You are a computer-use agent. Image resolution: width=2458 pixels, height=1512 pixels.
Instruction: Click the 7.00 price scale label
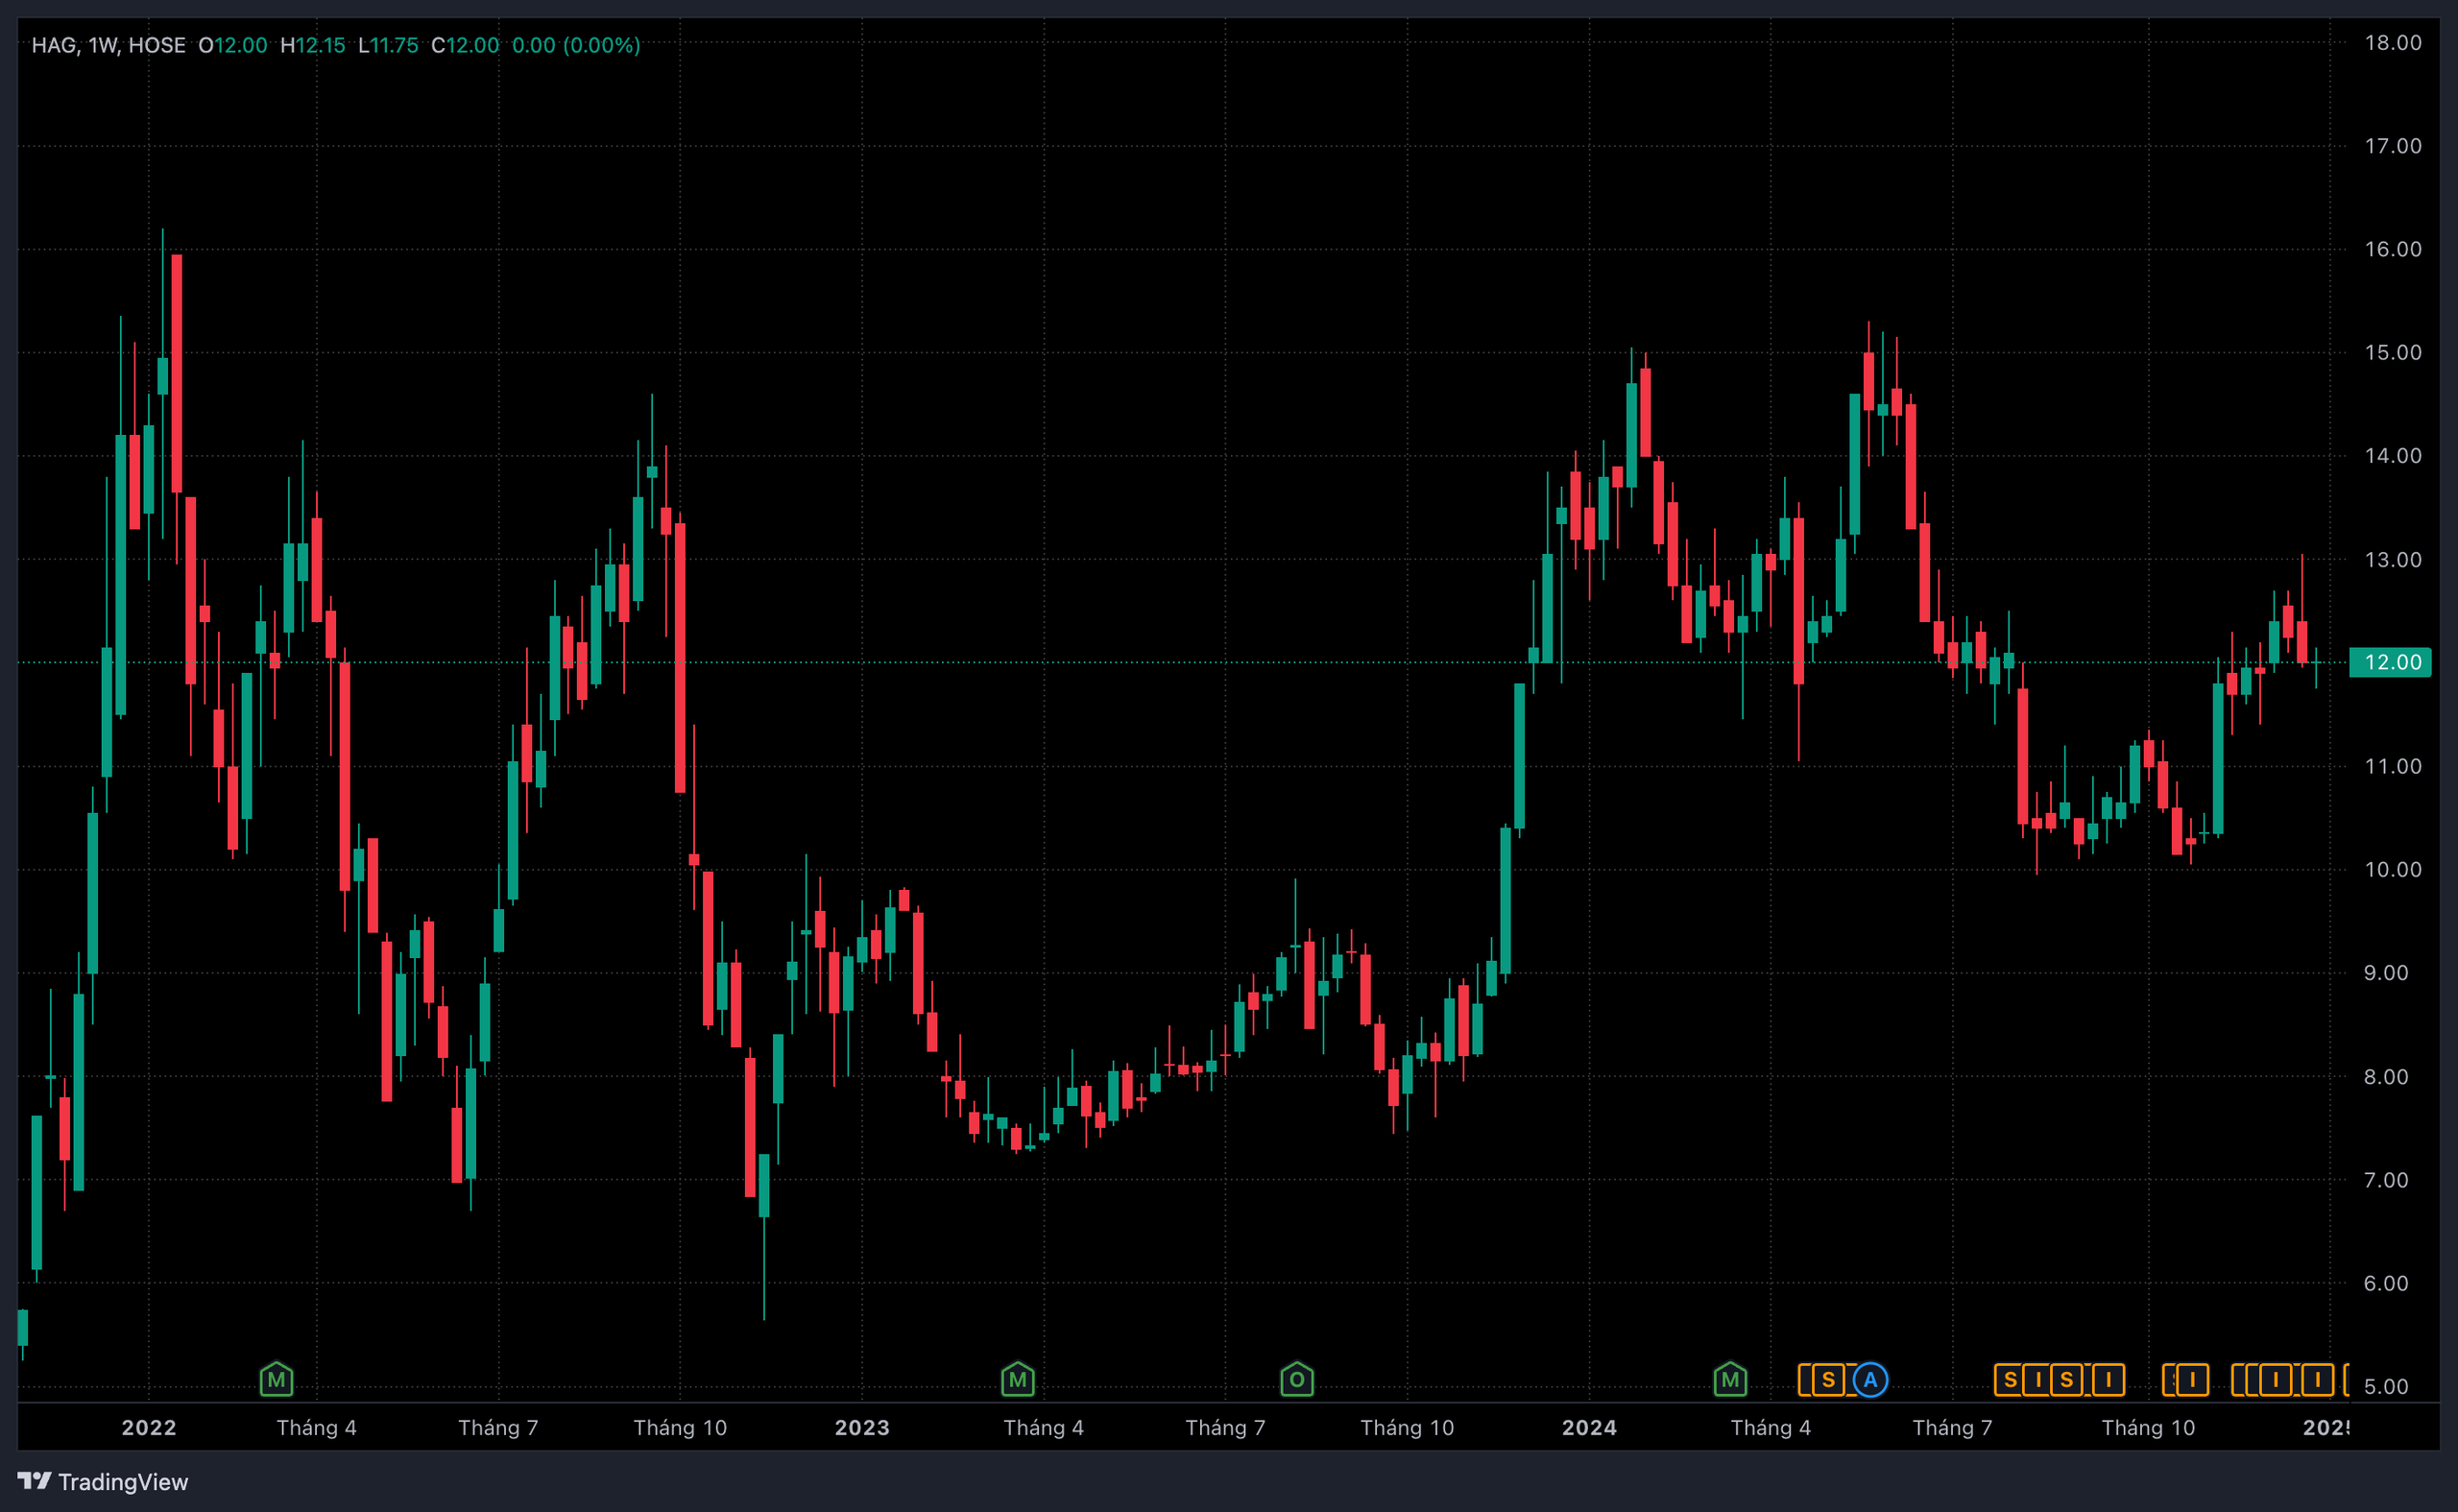(x=2385, y=1179)
